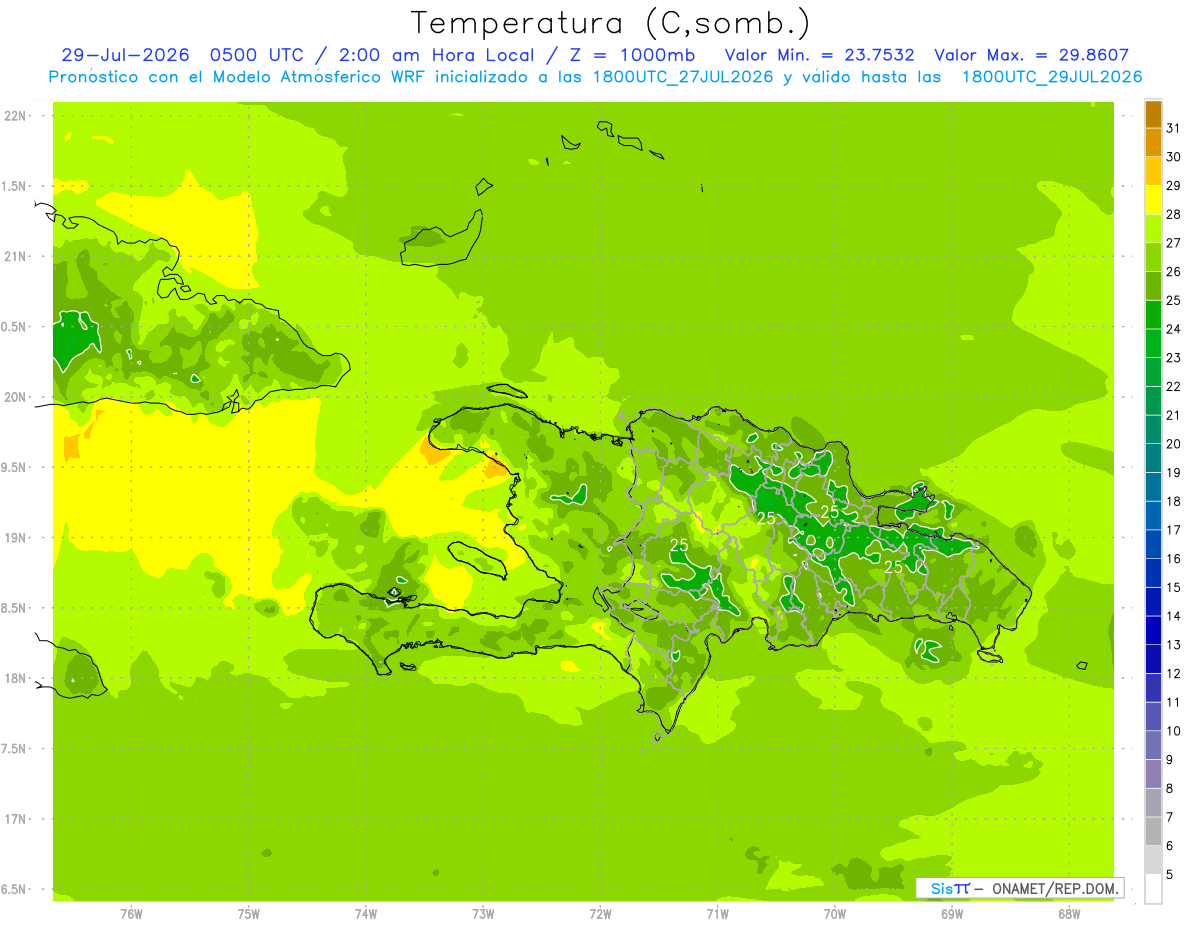The height and width of the screenshot is (927, 1200).
Task: Select "Valor Min. = 23.7532" readout
Action: click(820, 55)
